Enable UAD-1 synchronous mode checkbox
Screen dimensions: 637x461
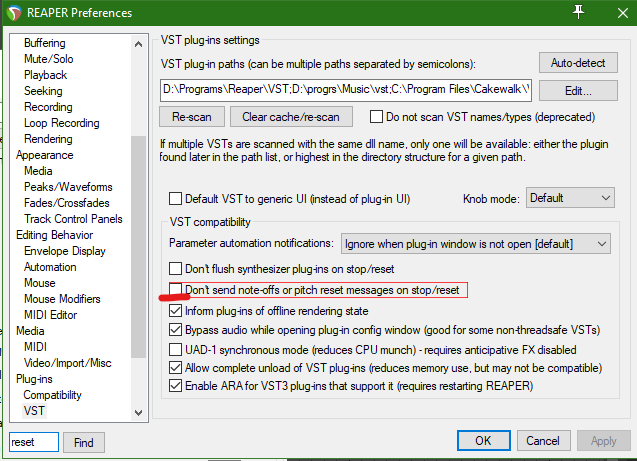pyautogui.click(x=176, y=350)
